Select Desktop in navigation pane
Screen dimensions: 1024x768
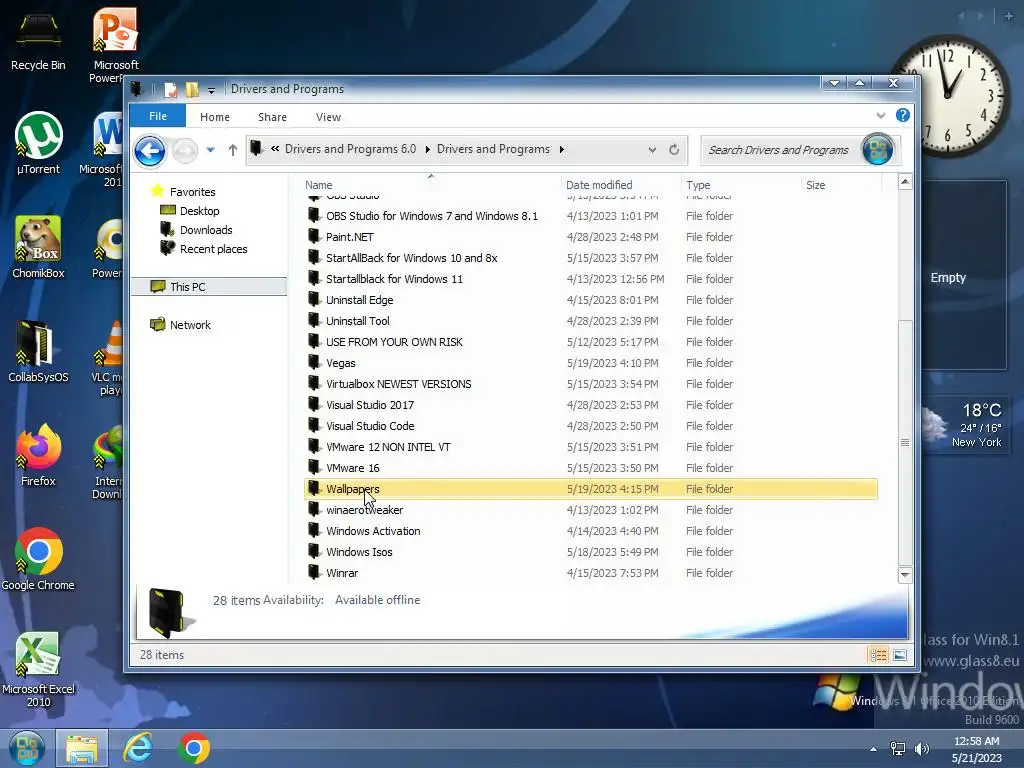[x=199, y=211]
